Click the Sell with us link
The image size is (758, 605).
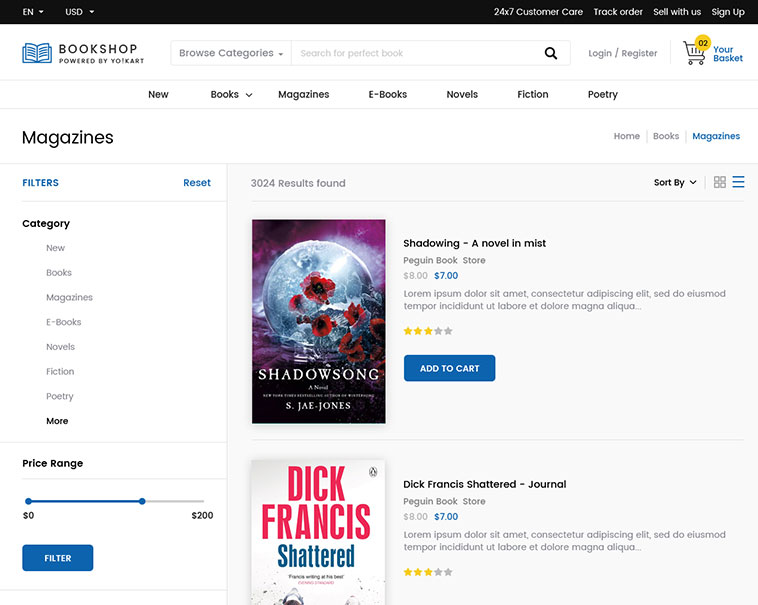[677, 12]
